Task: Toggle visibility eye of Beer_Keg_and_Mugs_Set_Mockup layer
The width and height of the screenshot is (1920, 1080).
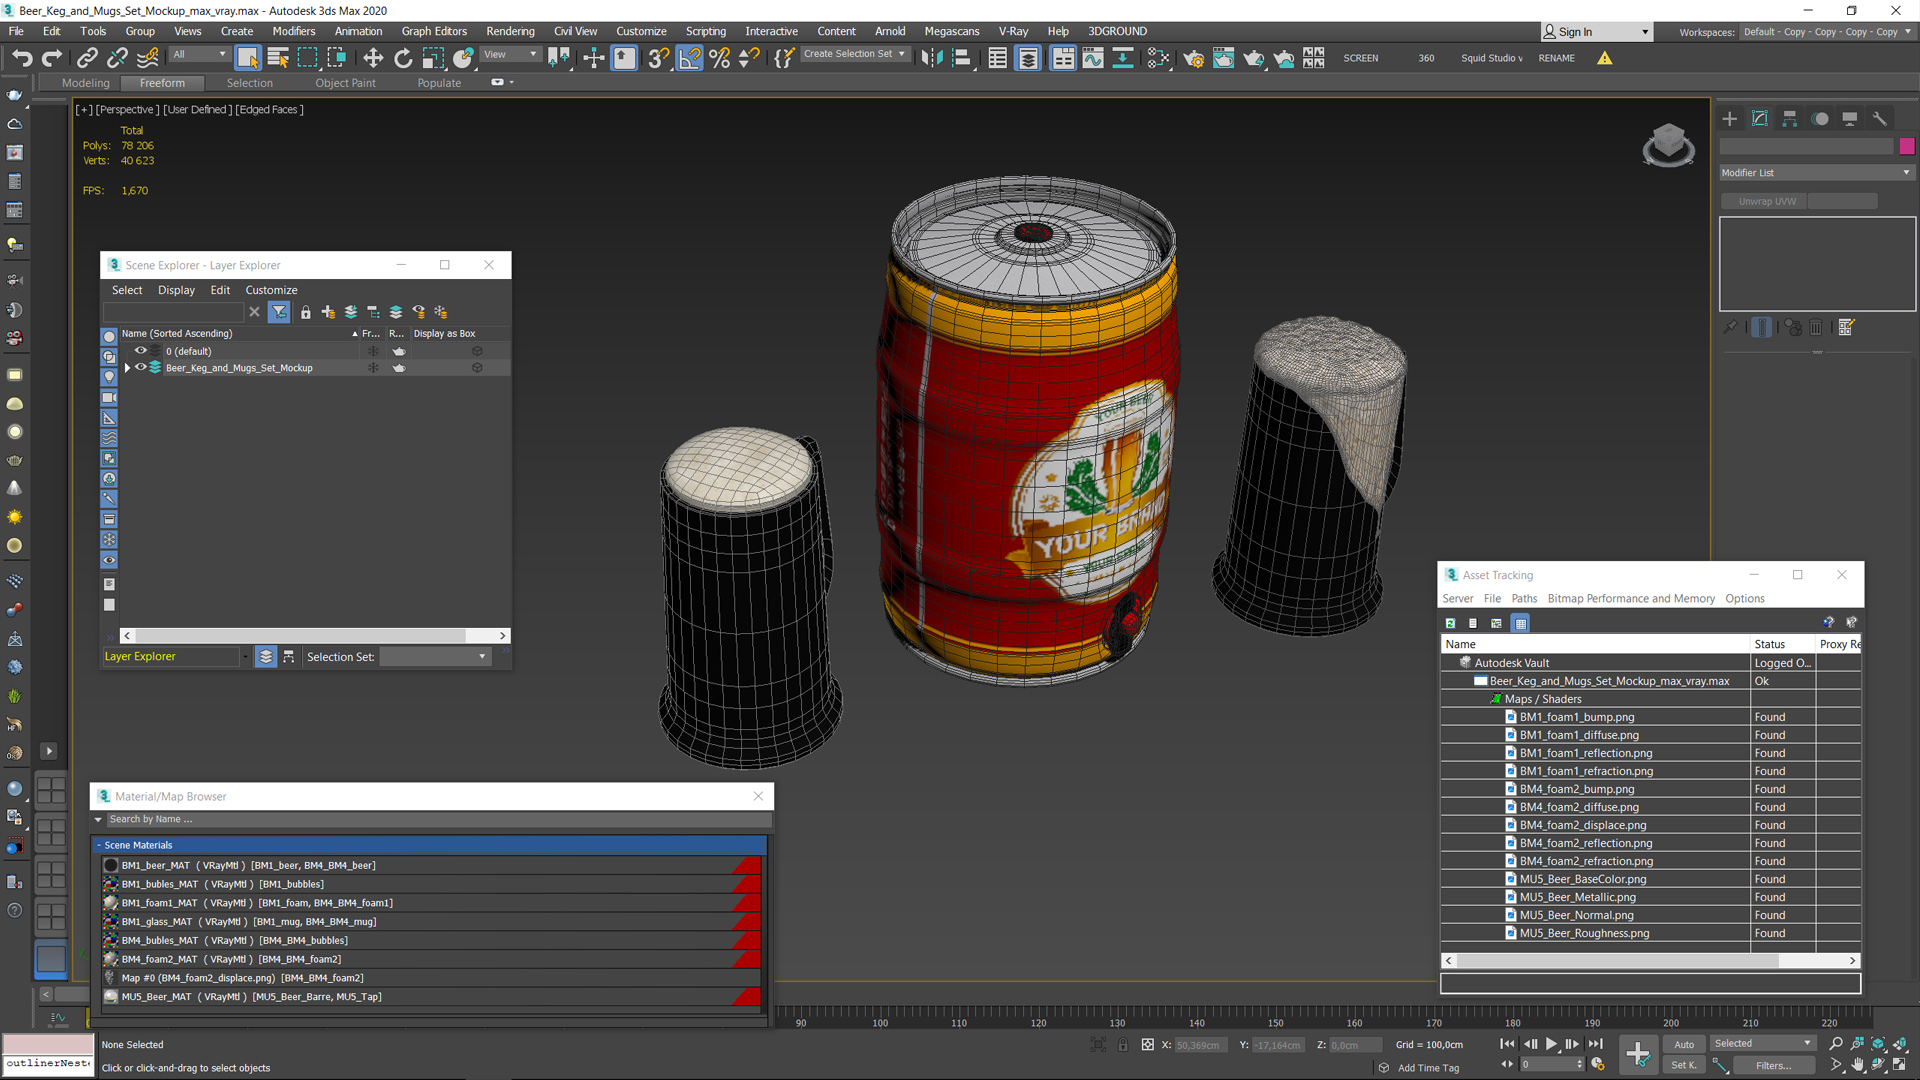Action: click(x=141, y=367)
